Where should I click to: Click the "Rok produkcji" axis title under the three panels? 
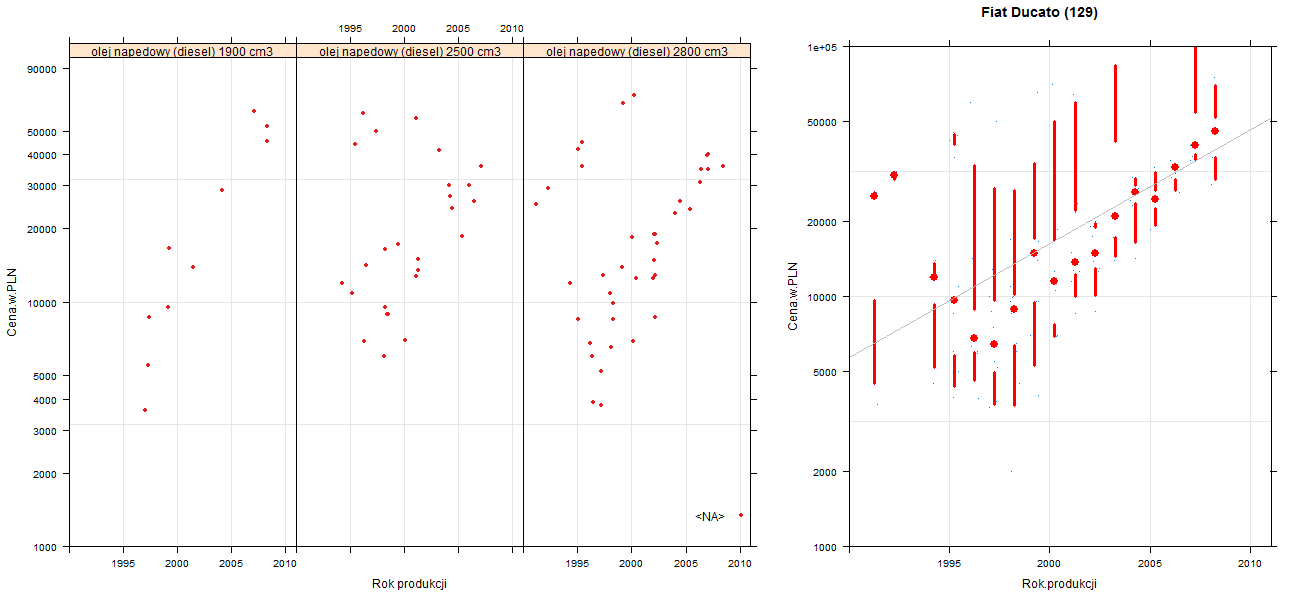tap(409, 584)
